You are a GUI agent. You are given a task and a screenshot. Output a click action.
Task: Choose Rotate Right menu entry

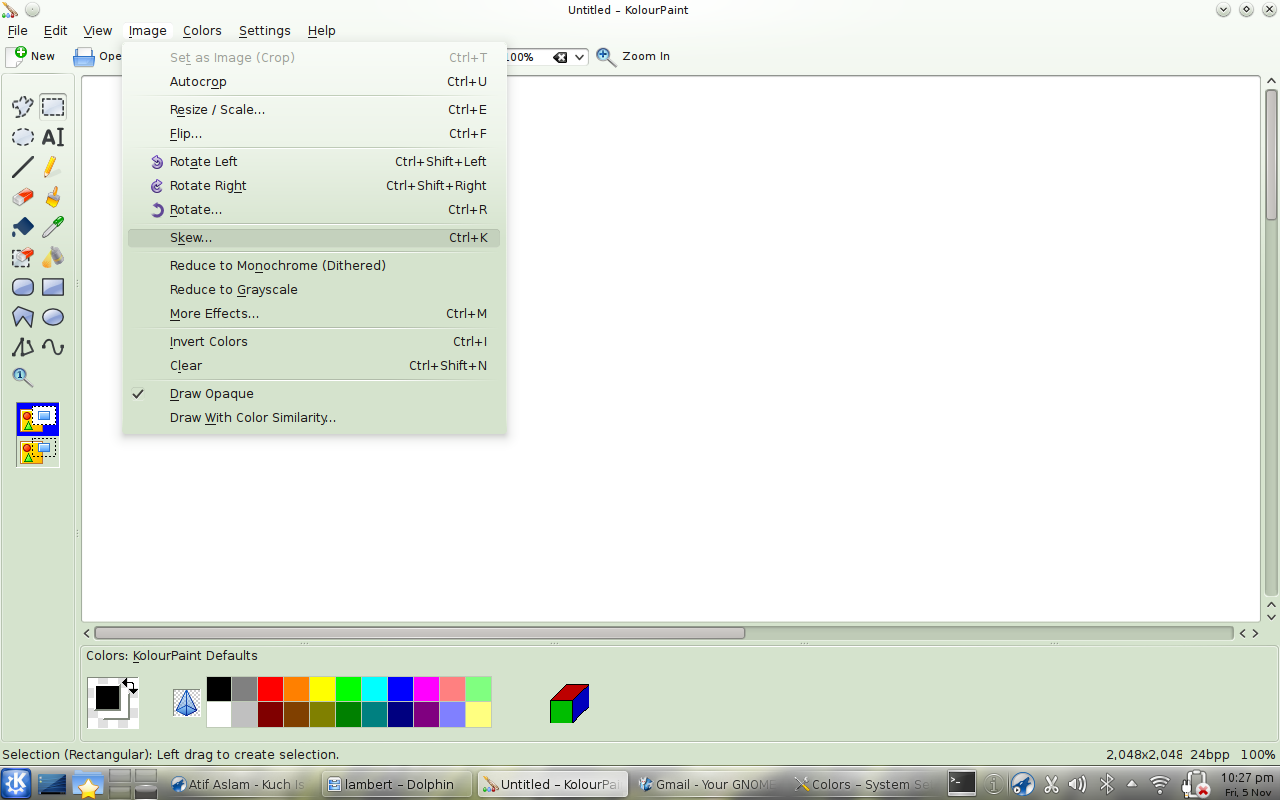(x=314, y=186)
